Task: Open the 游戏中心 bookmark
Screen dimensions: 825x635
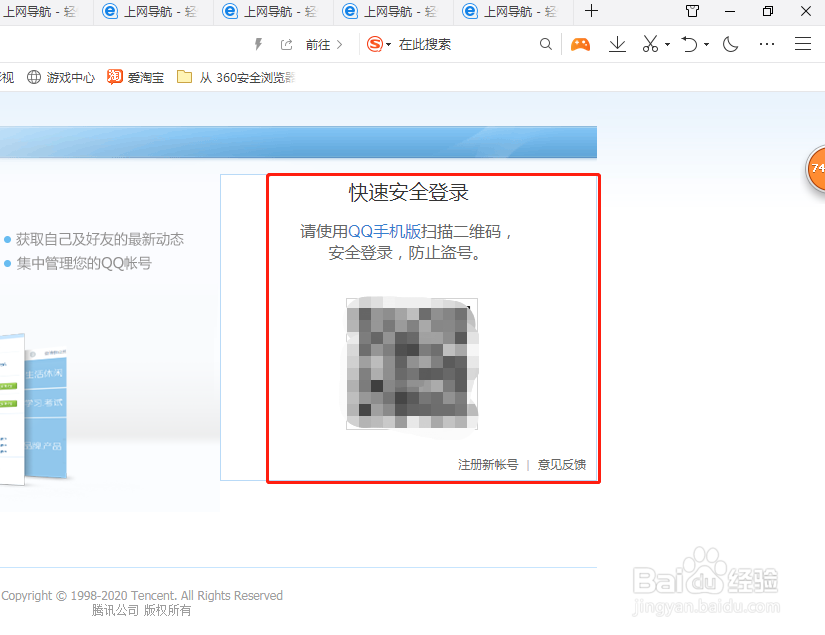Action: click(61, 77)
